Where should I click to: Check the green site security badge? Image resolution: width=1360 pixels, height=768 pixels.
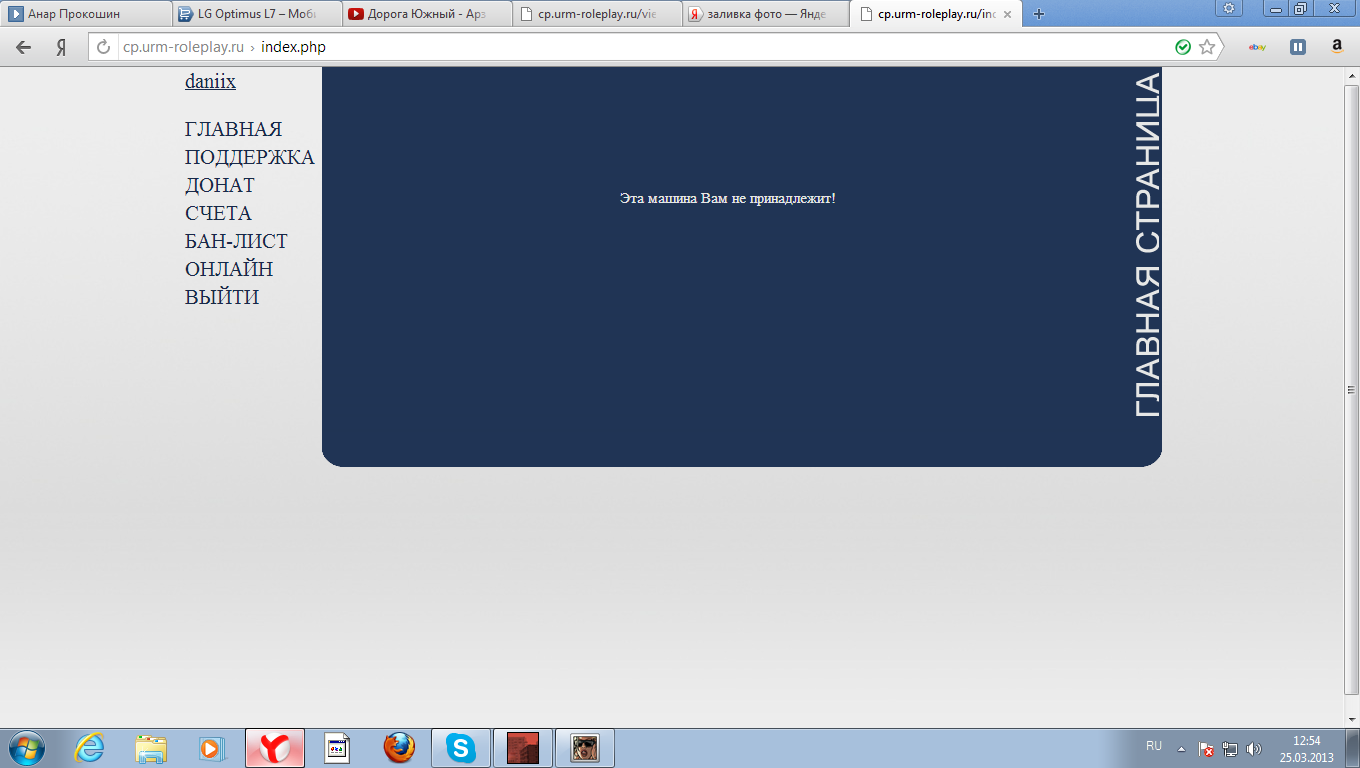(x=1183, y=47)
